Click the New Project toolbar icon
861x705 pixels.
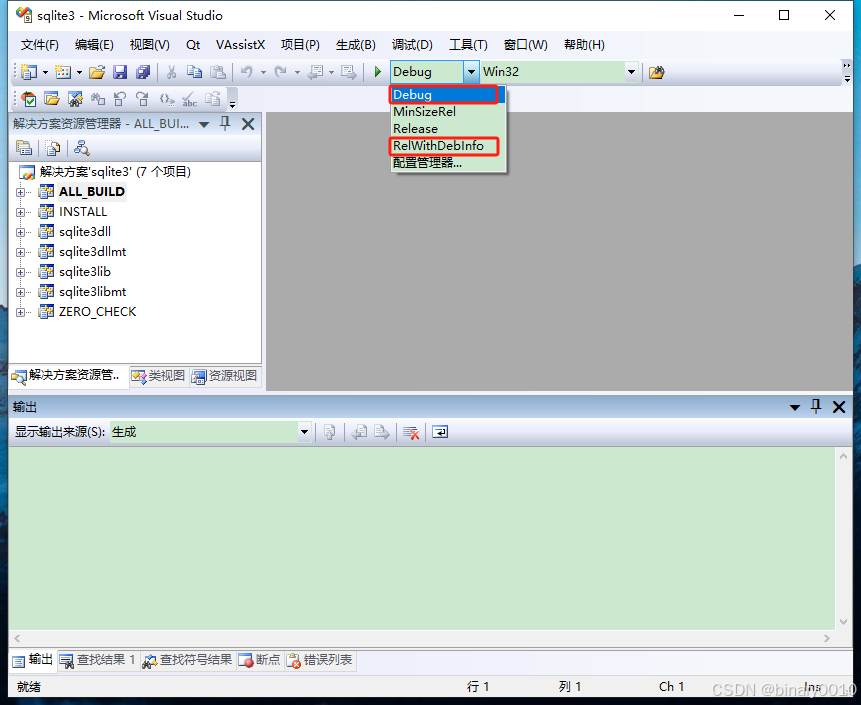tap(29, 72)
